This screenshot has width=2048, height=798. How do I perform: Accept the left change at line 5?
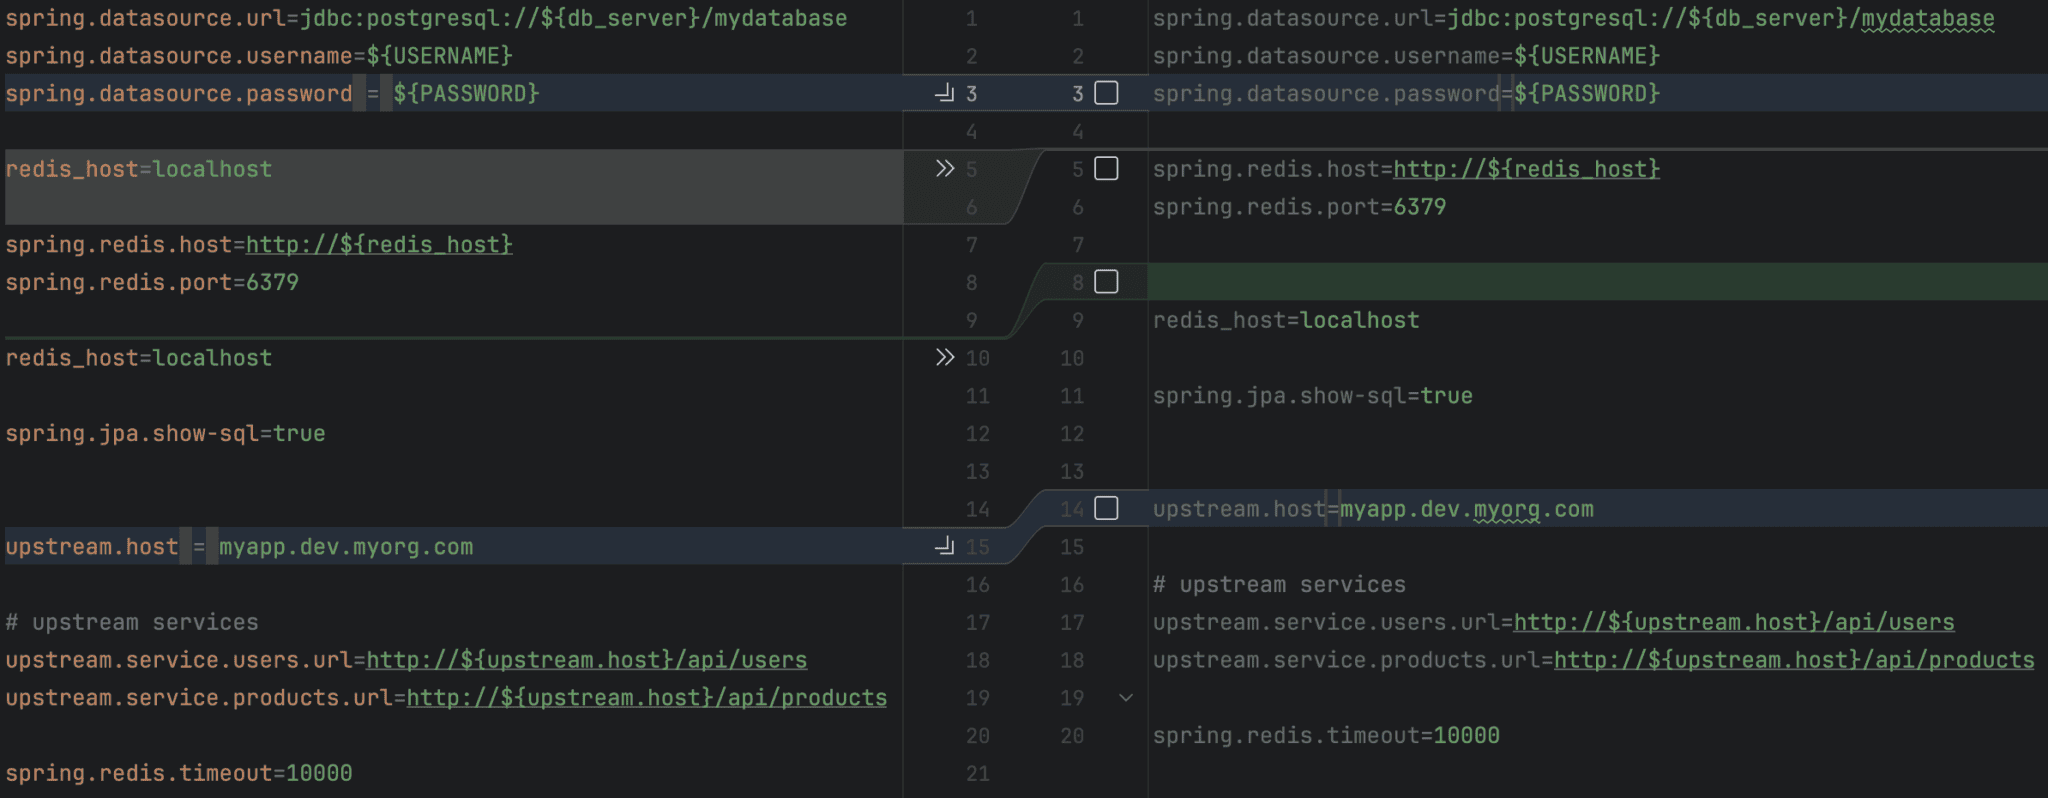[944, 168]
